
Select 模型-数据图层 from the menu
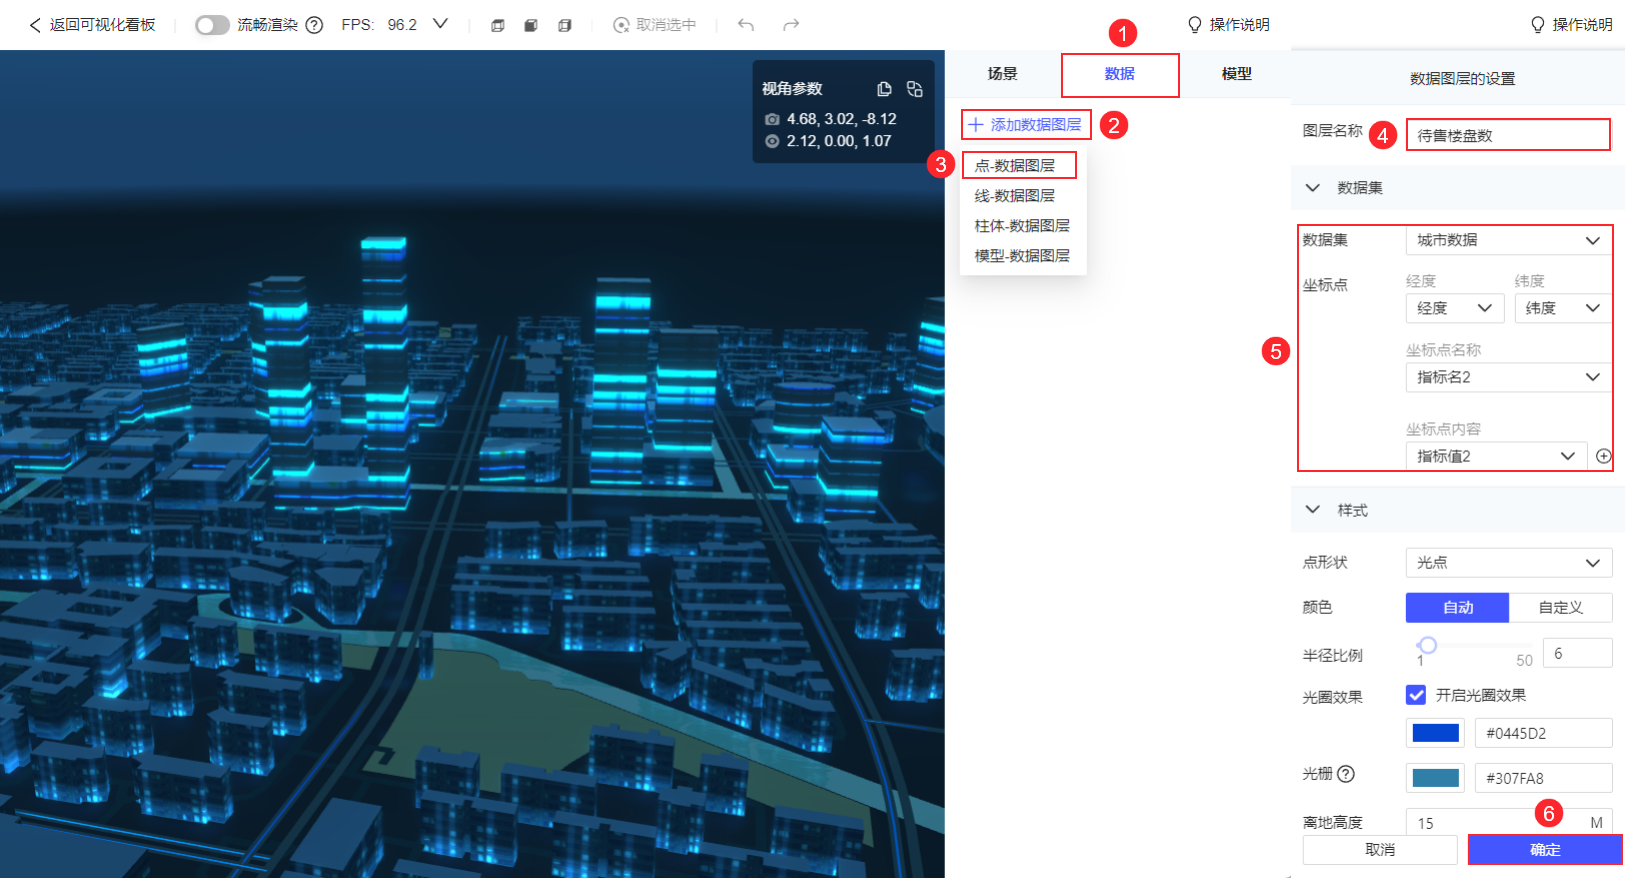pos(1023,256)
